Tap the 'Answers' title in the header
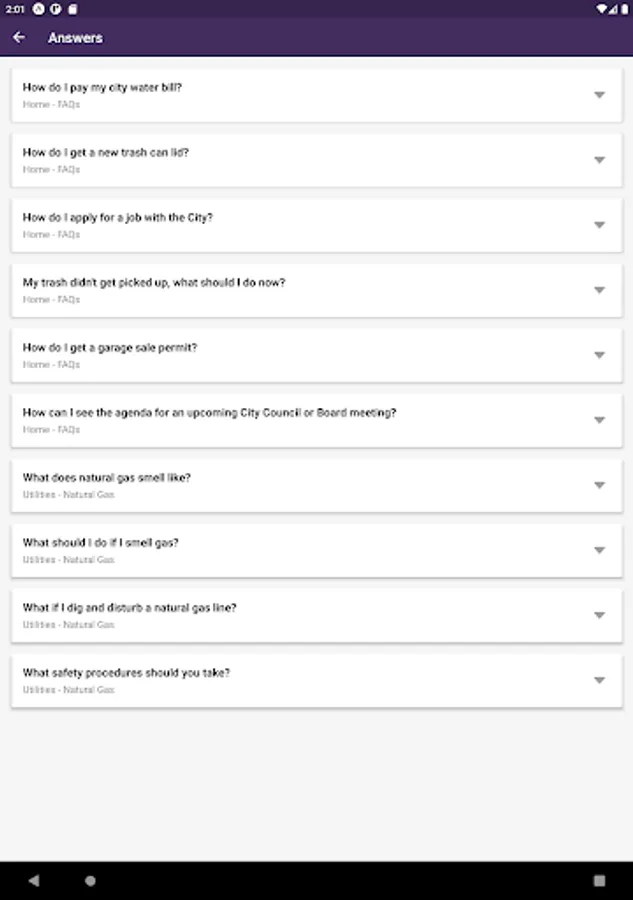633x900 pixels. [x=75, y=38]
